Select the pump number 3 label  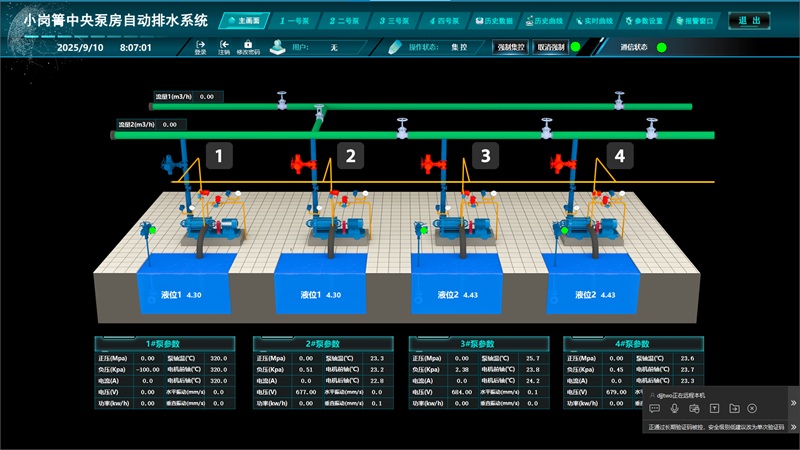click(x=486, y=155)
